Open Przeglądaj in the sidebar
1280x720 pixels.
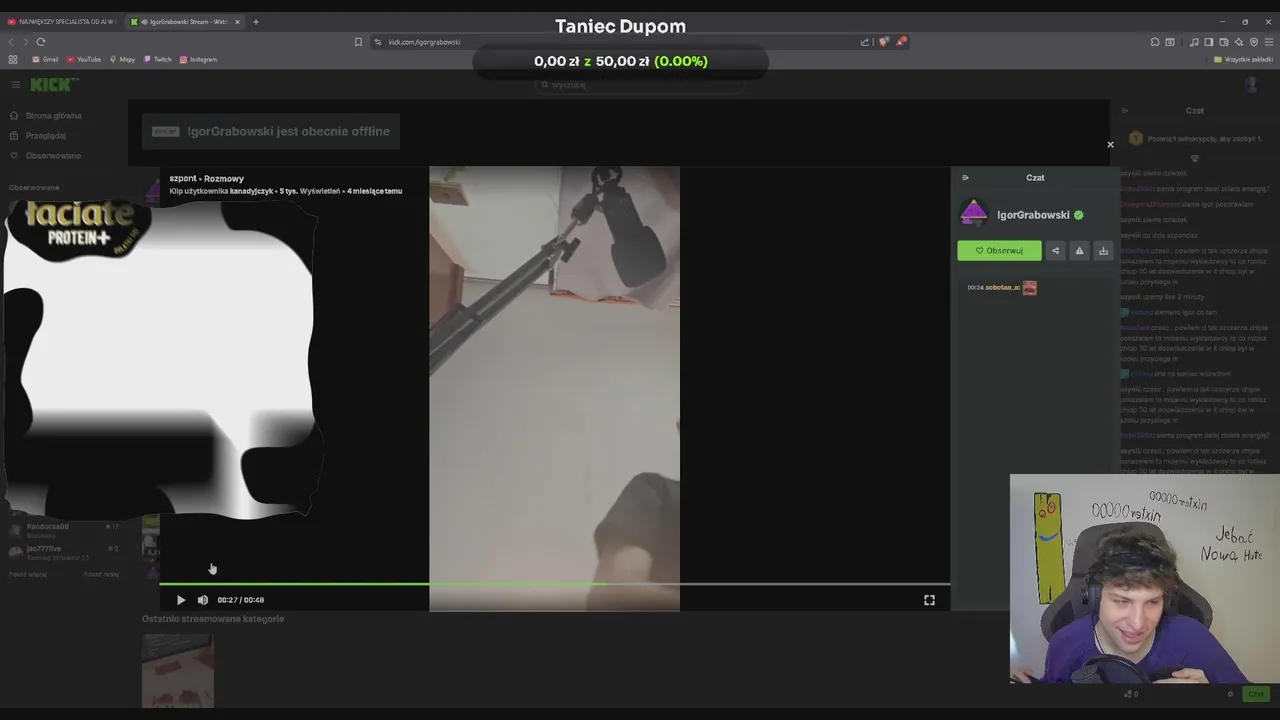pos(38,136)
